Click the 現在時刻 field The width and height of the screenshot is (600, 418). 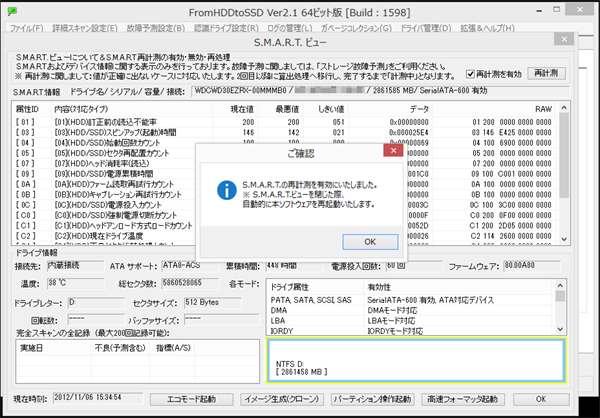point(98,398)
